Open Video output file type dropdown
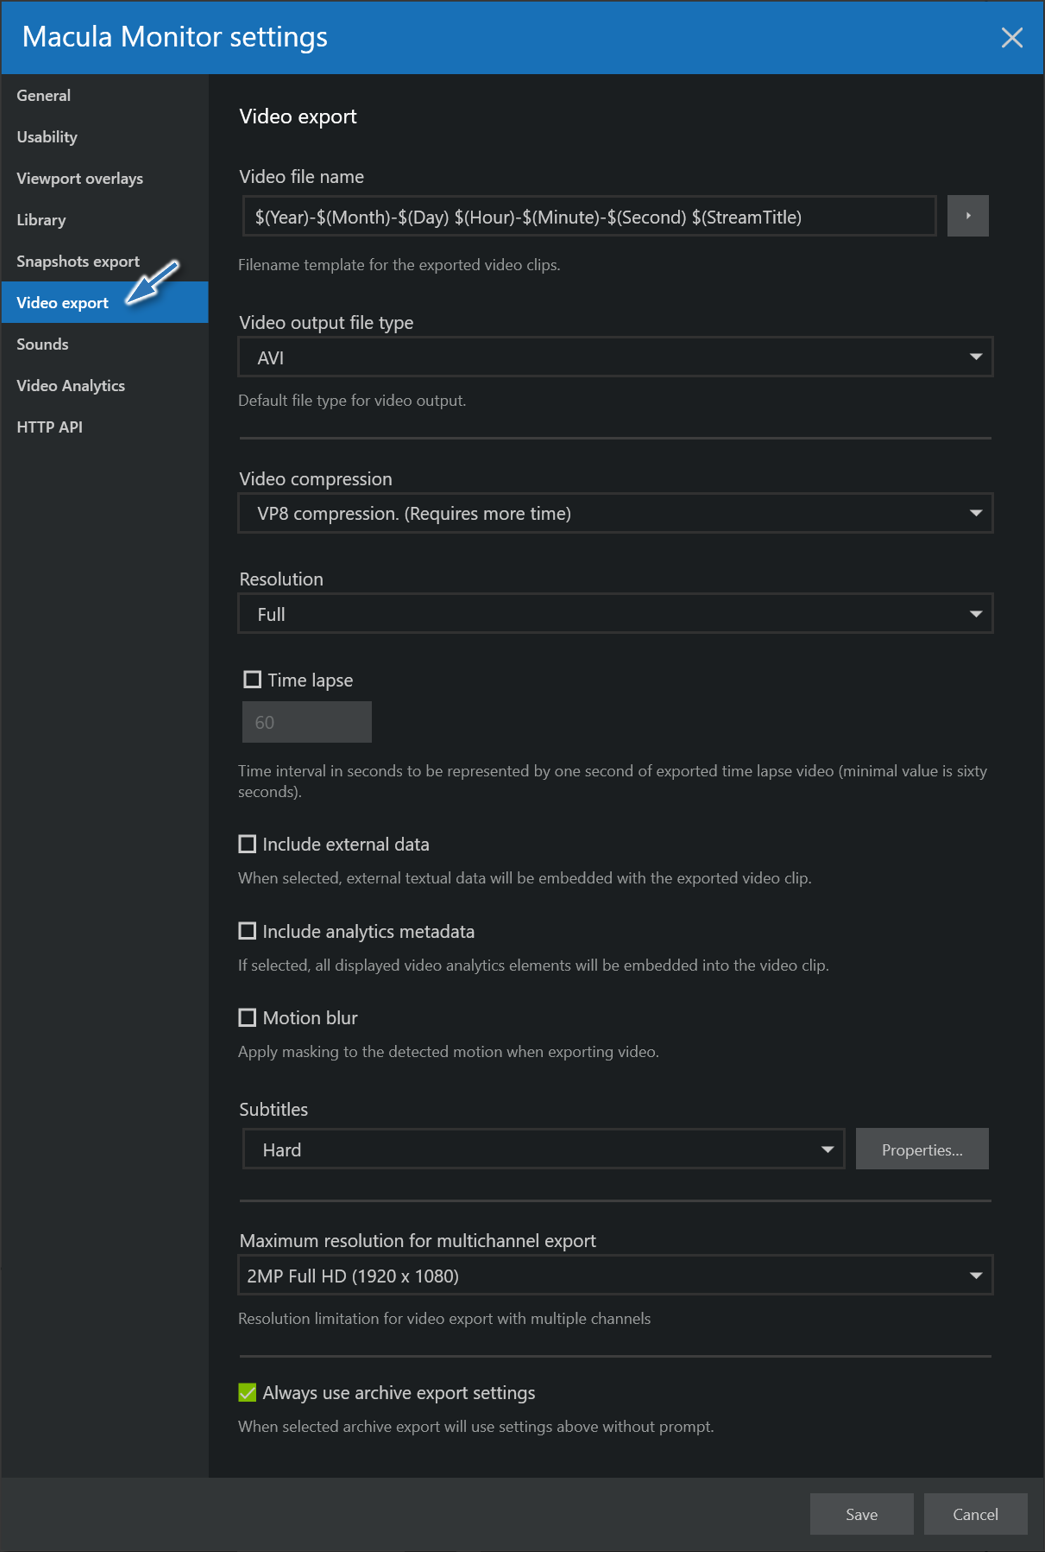The width and height of the screenshot is (1045, 1552). pos(615,357)
